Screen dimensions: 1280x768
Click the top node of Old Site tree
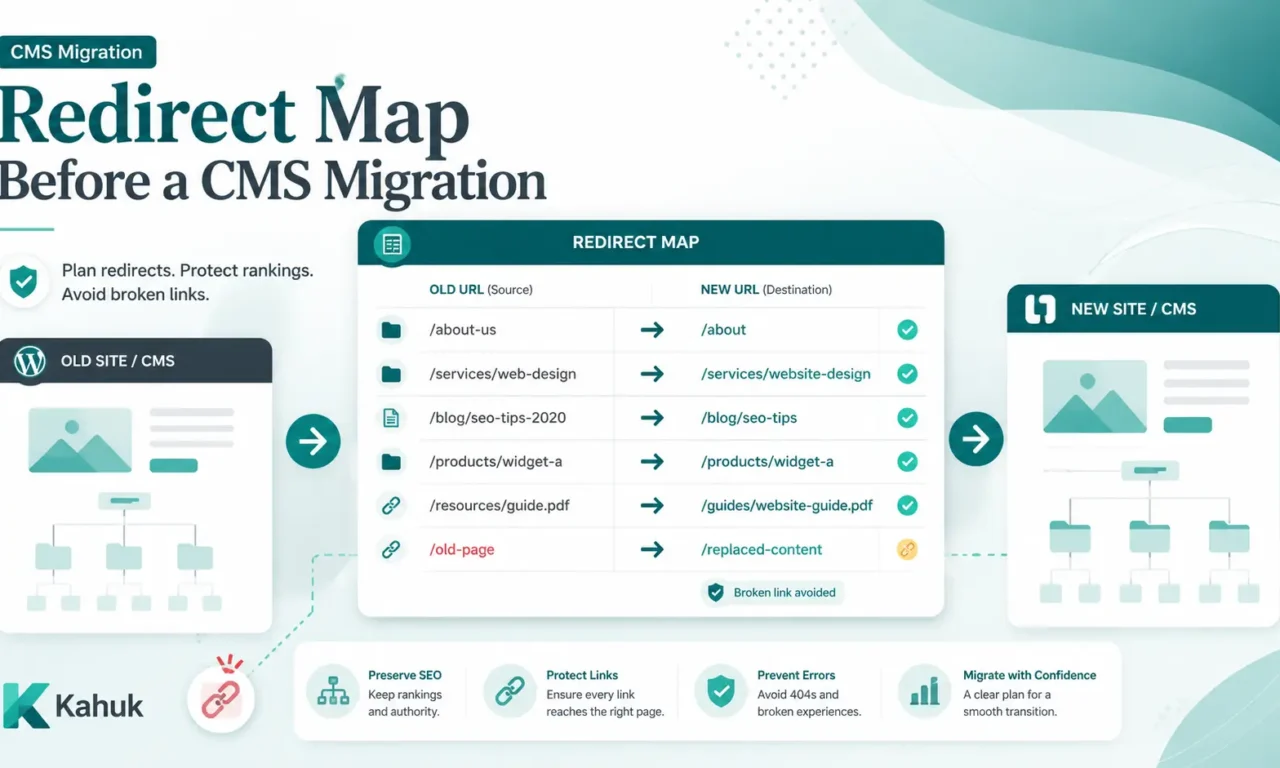[124, 501]
